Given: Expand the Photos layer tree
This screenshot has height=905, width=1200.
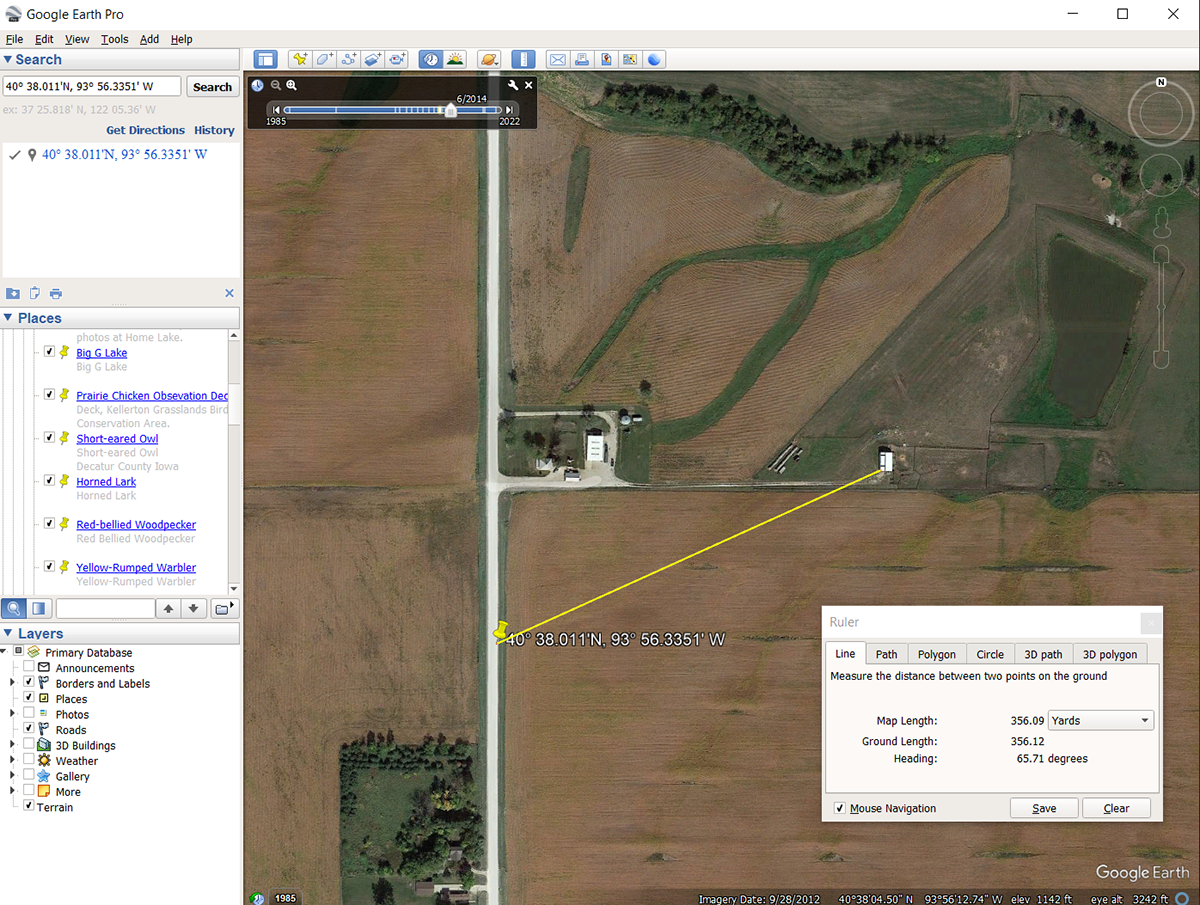Looking at the screenshot, I should (x=13, y=714).
